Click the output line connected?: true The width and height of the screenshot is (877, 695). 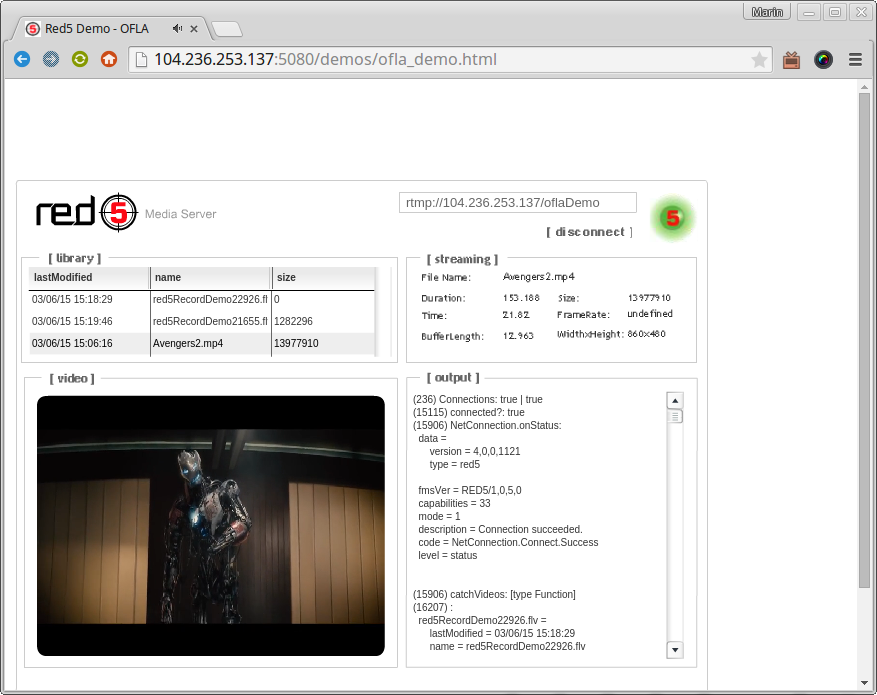(469, 413)
